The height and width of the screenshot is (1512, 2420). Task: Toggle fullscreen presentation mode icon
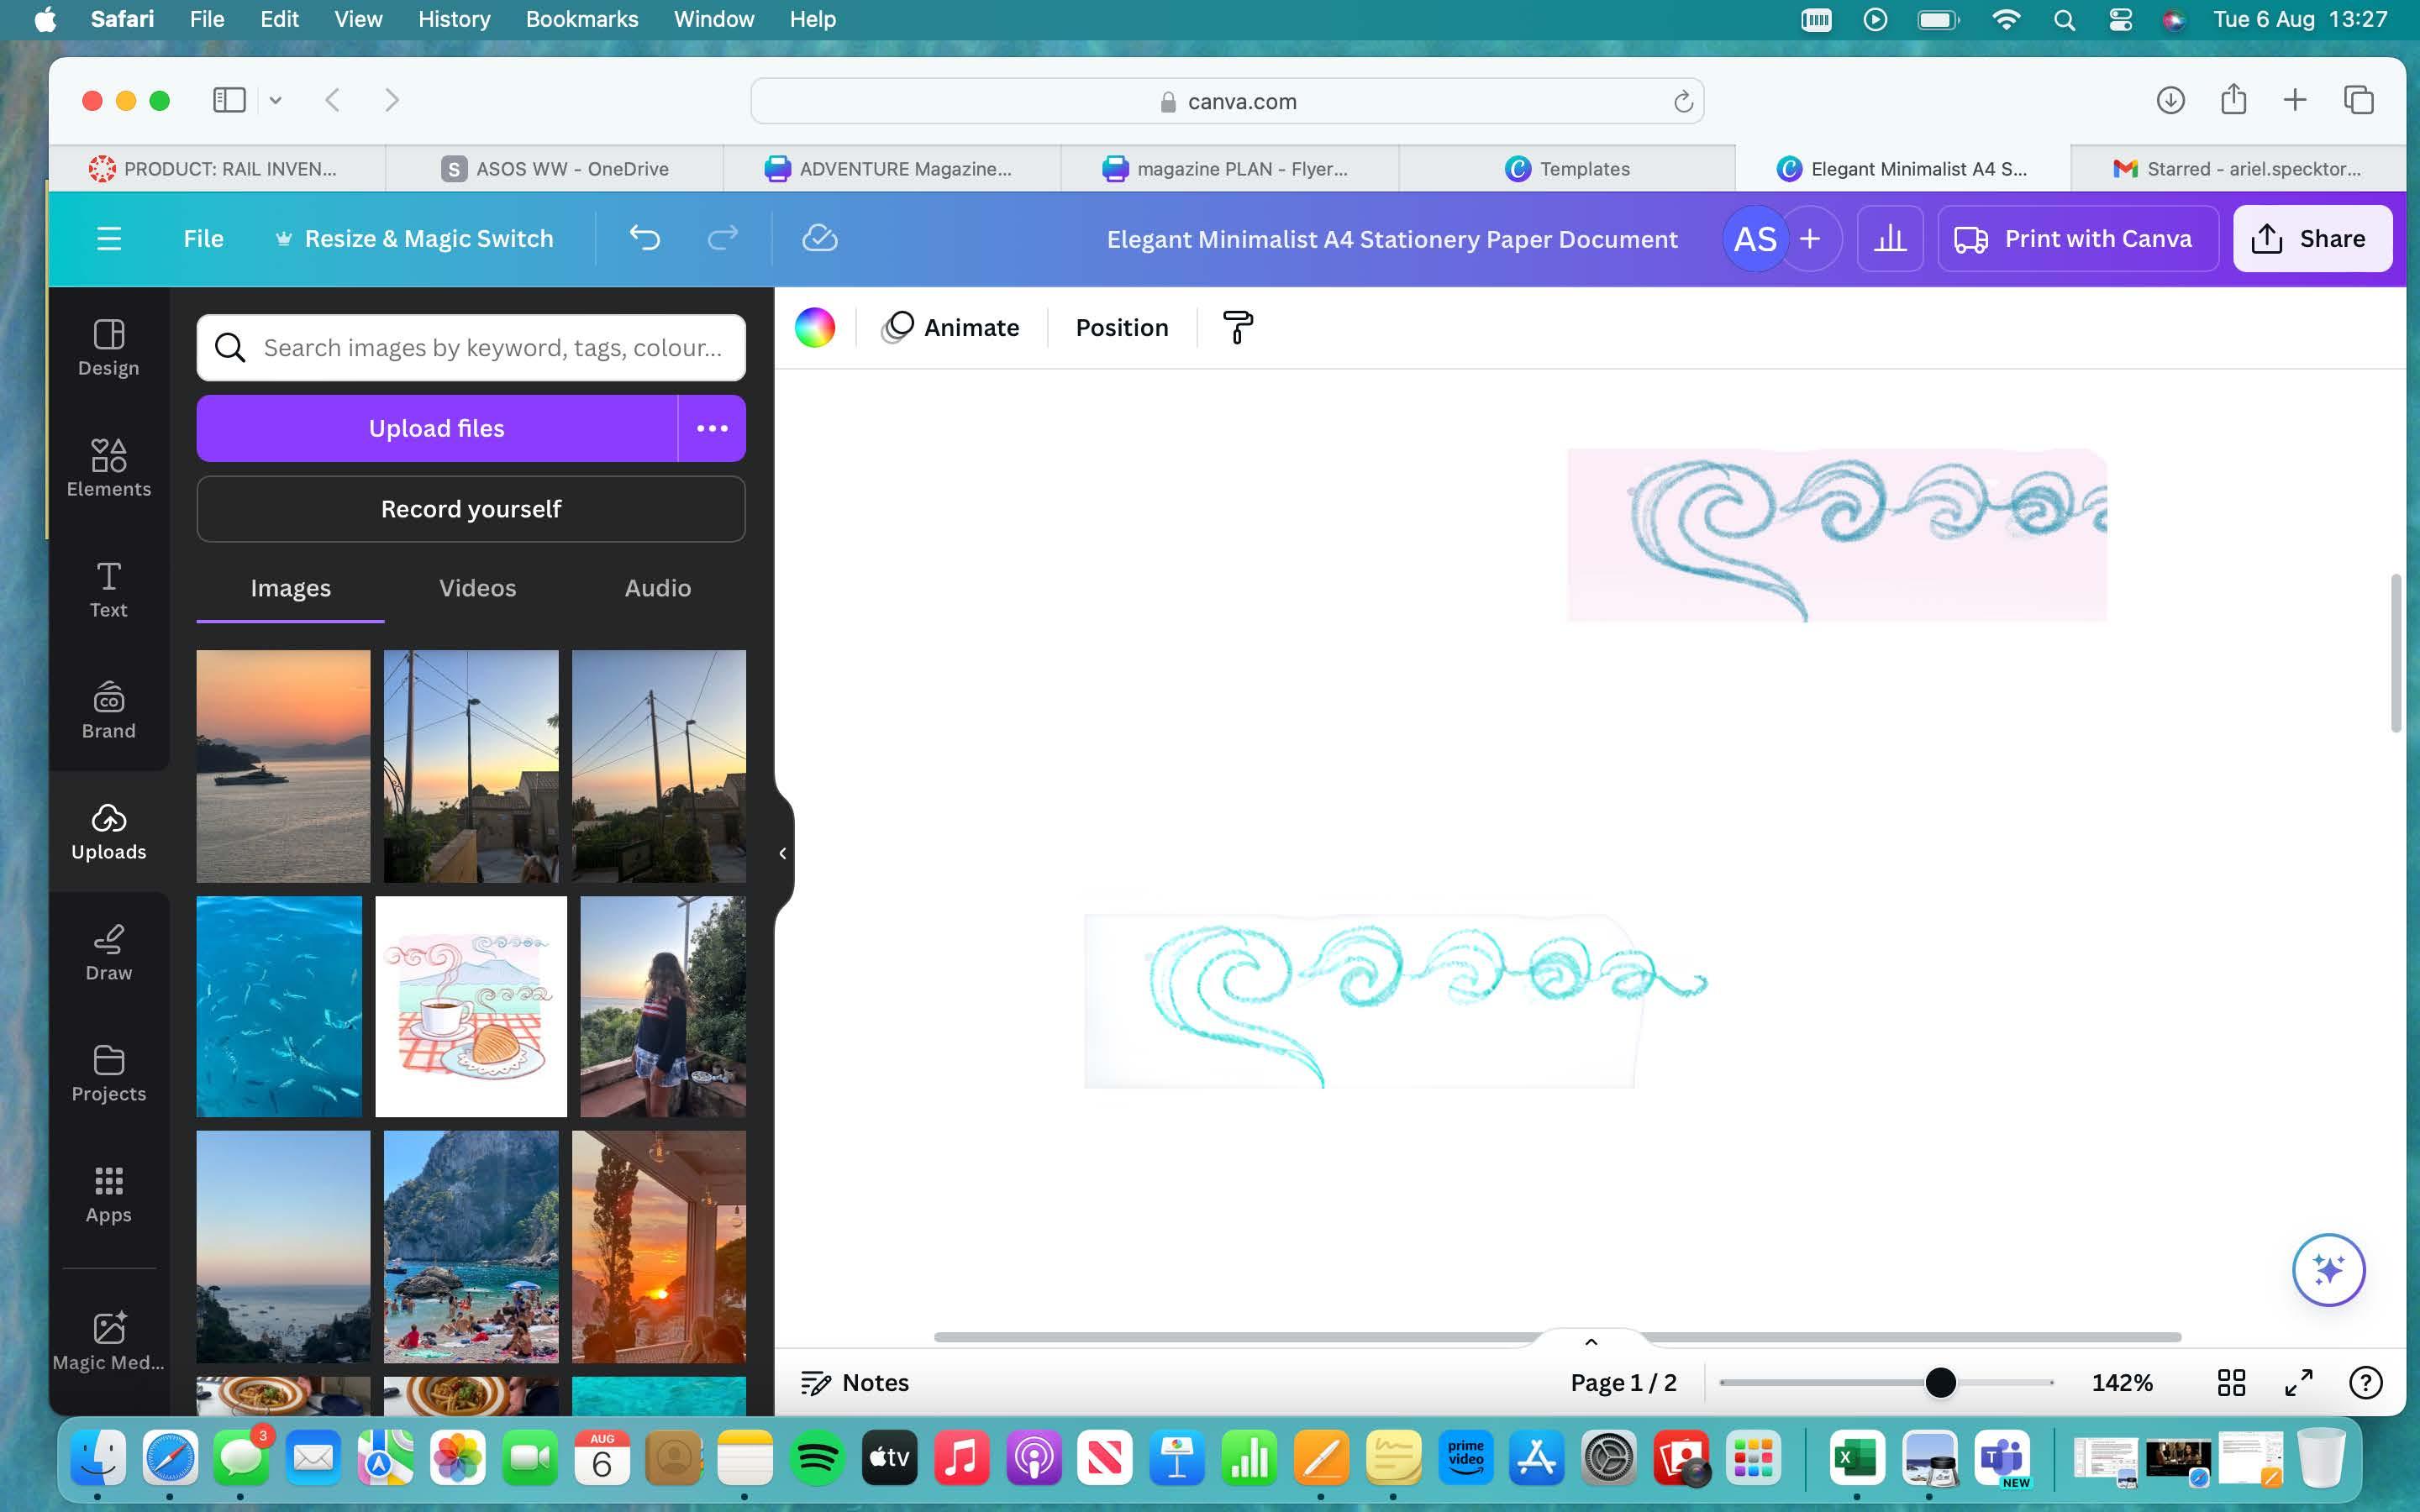click(2299, 1383)
